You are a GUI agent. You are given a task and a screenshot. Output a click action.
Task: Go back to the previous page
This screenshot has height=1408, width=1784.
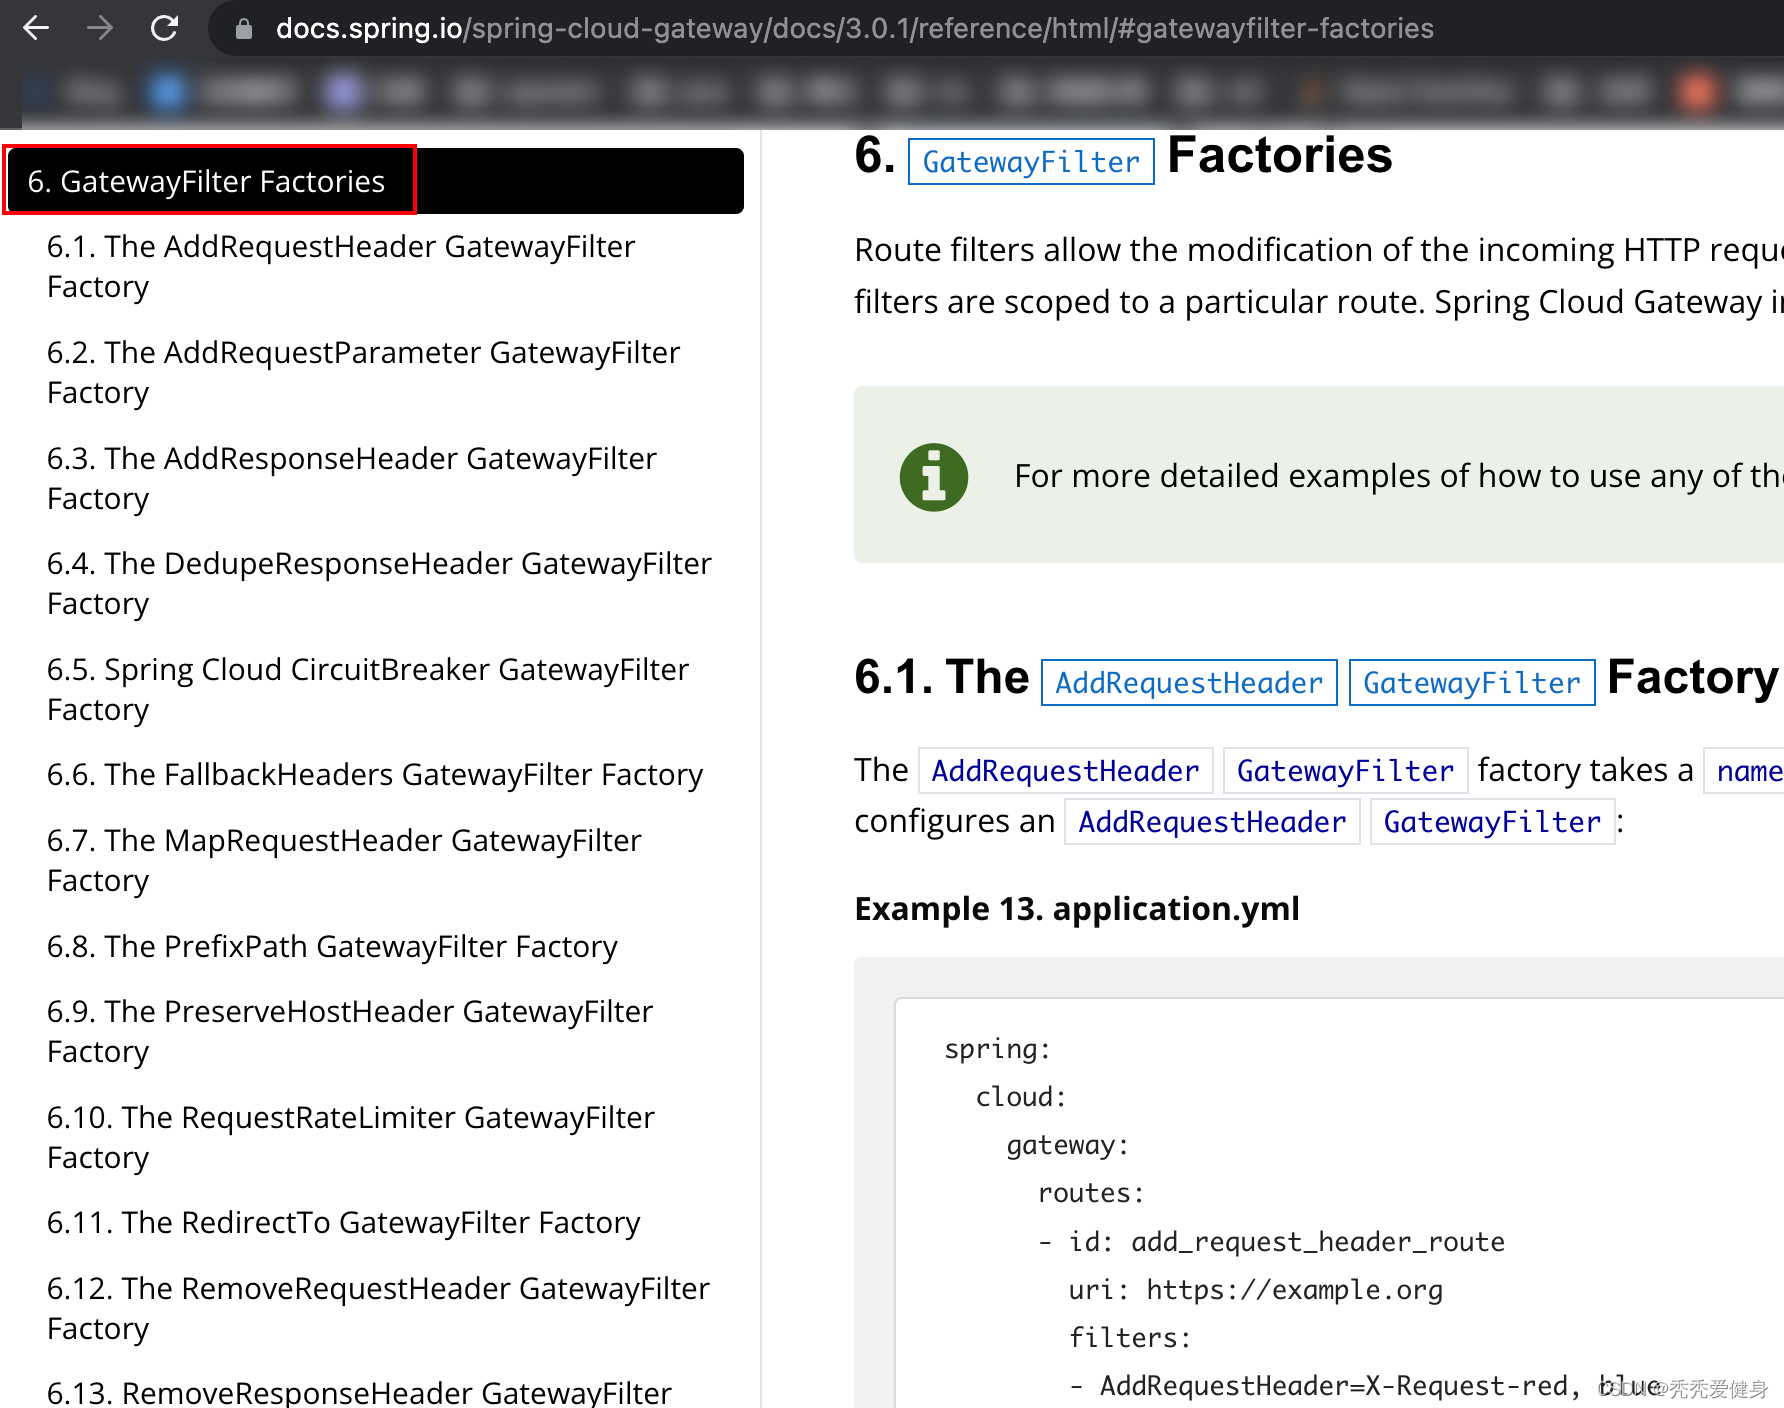tap(36, 28)
